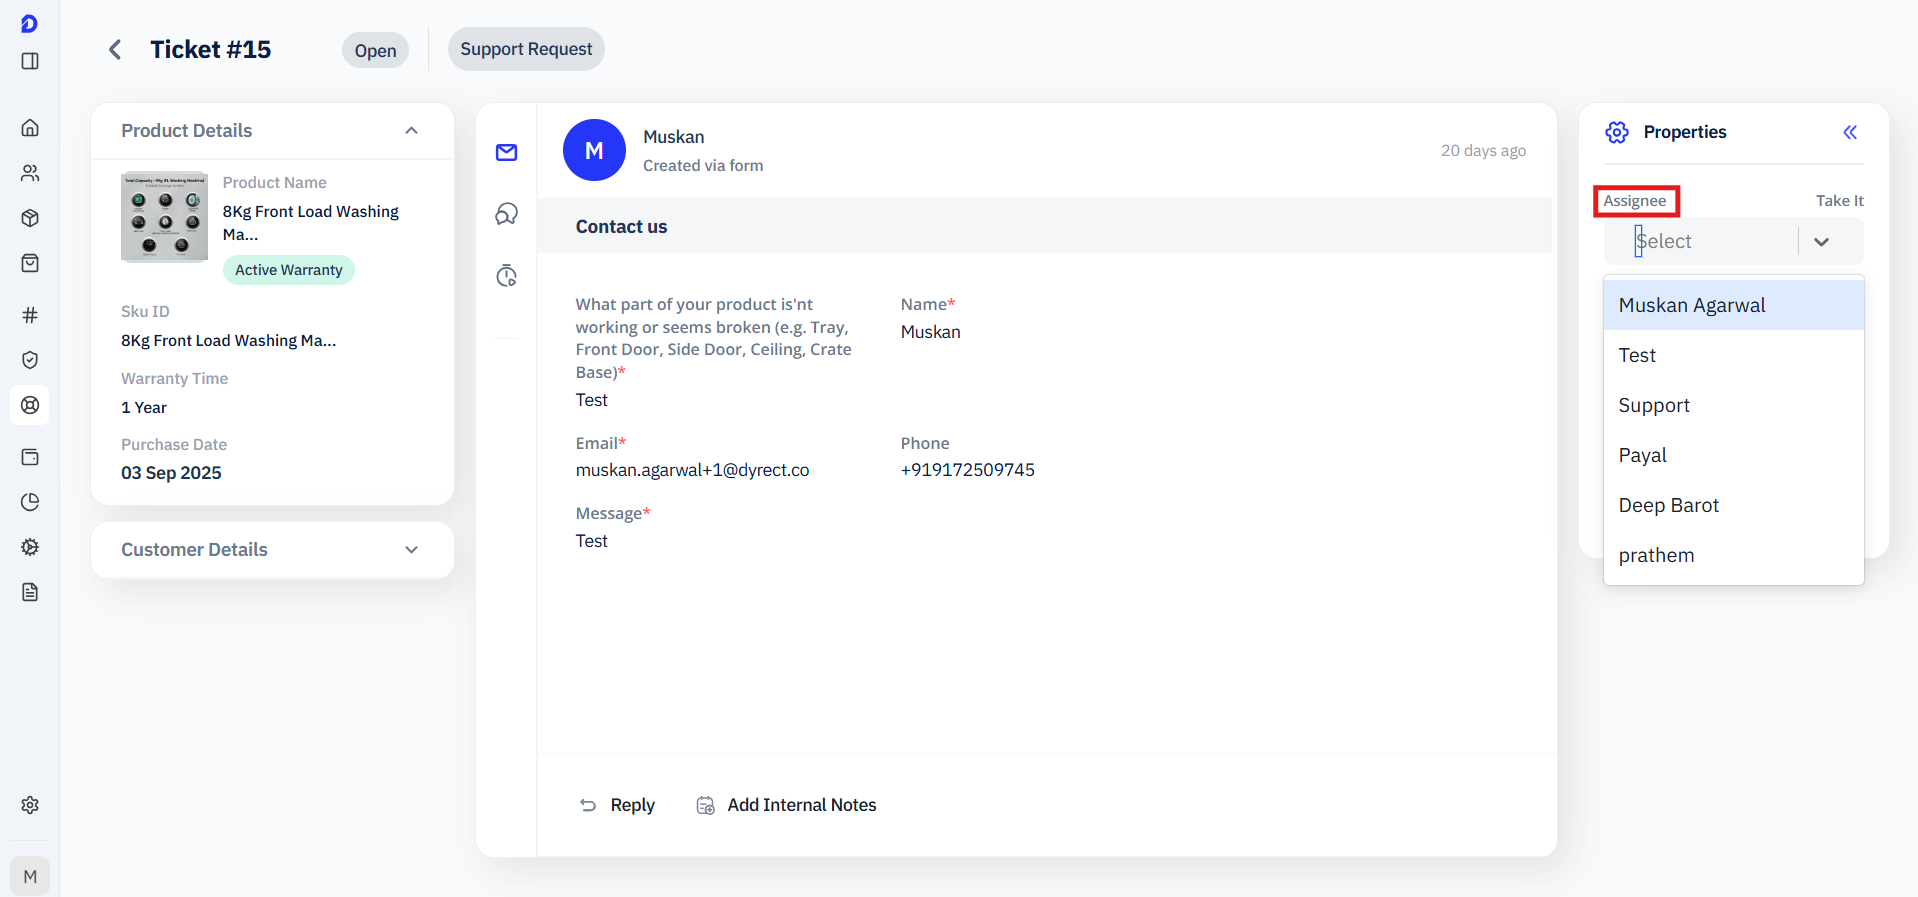
Task: Open the hashtag icon in sidebar
Action: pyautogui.click(x=30, y=315)
